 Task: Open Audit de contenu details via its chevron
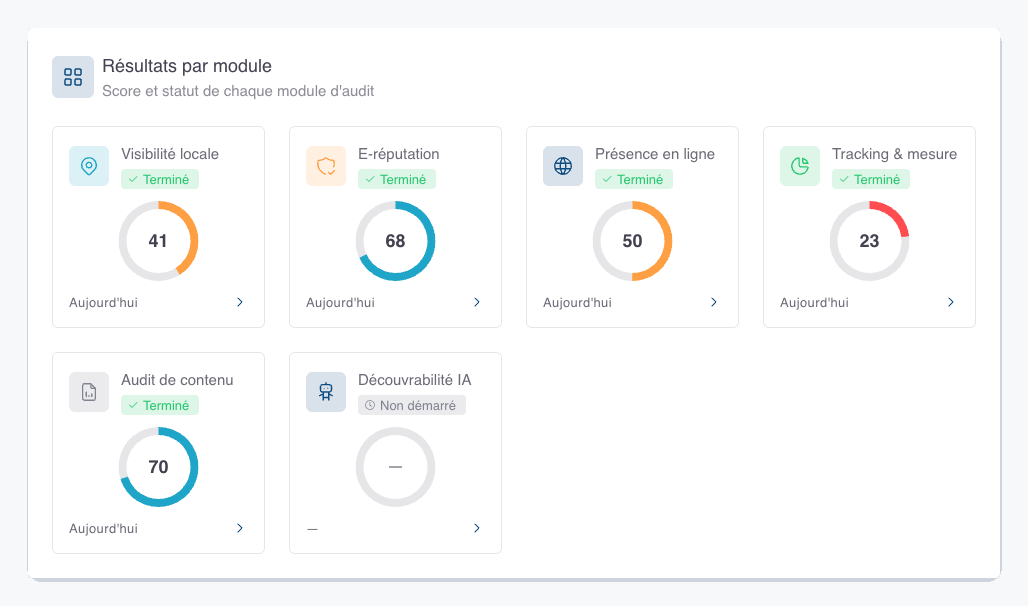[x=240, y=528]
